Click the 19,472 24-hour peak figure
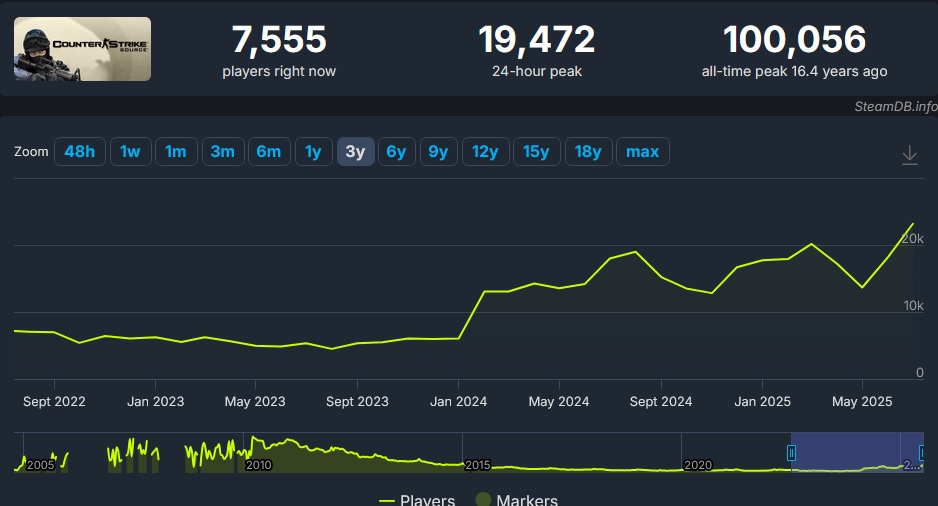 tap(537, 39)
